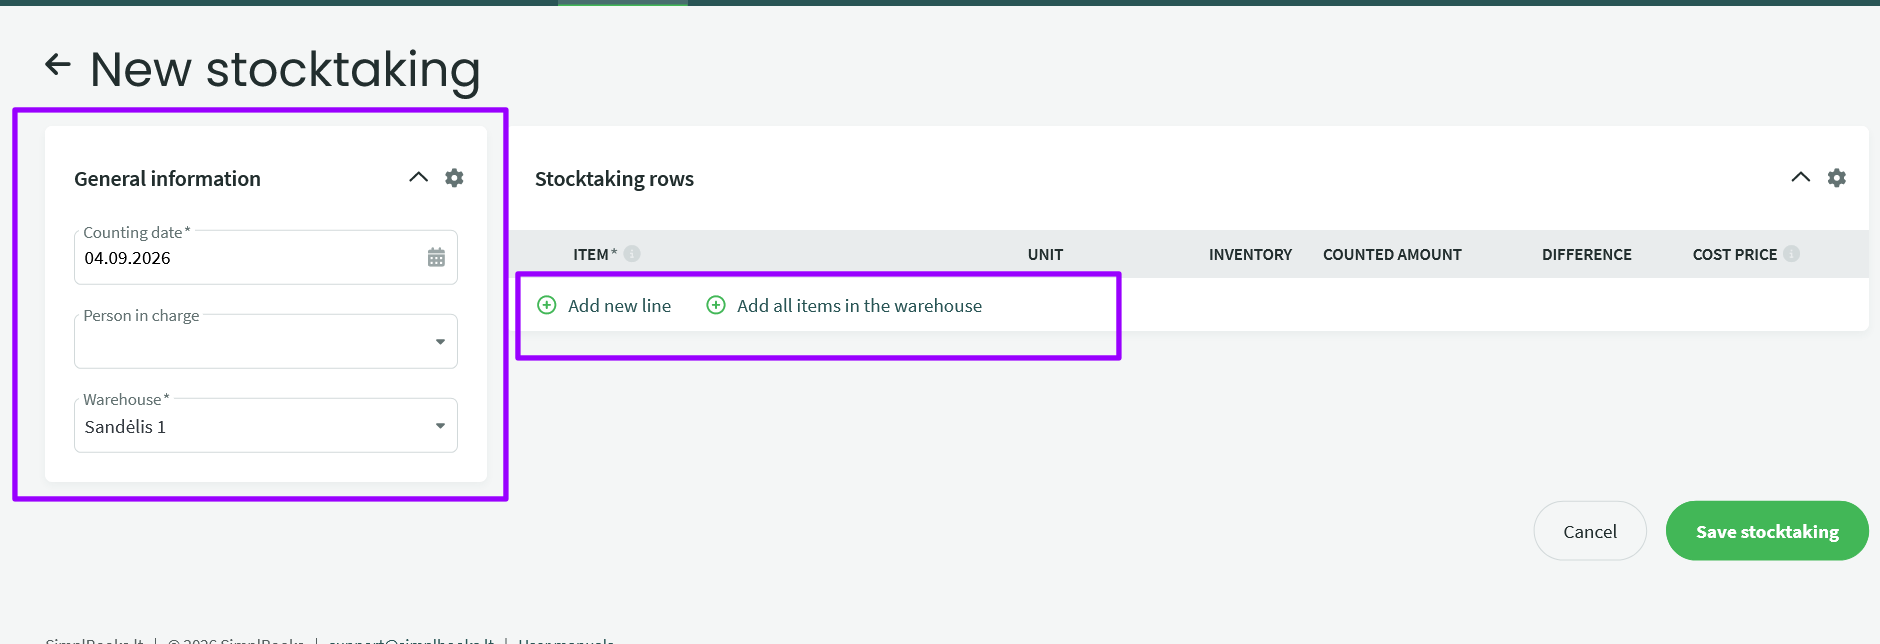The image size is (1880, 644).
Task: Cancel the new stocktaking
Action: point(1590,531)
